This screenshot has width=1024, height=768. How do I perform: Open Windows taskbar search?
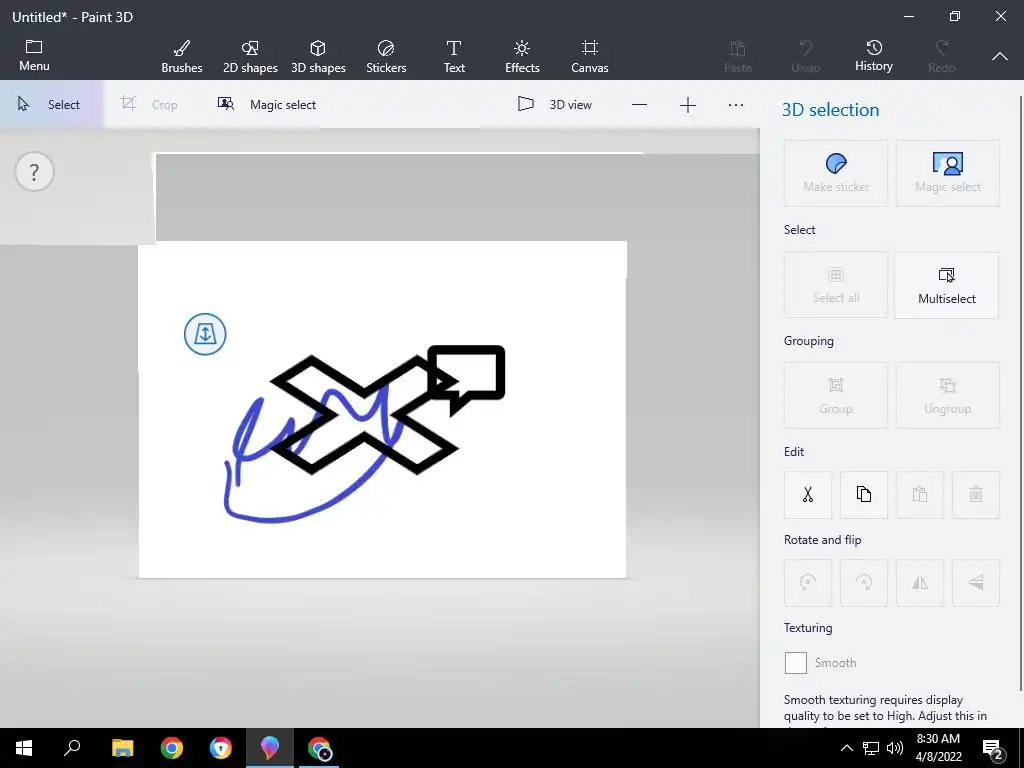tap(72, 748)
